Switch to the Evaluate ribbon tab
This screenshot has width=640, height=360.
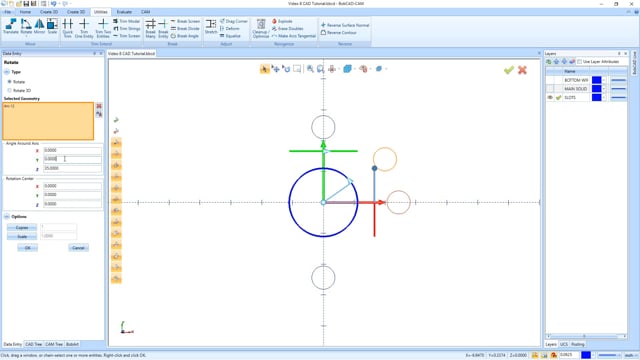click(x=124, y=12)
